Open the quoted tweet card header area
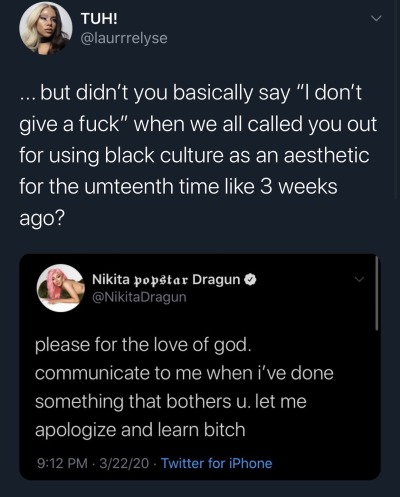This screenshot has width=400, height=497. coord(200,288)
